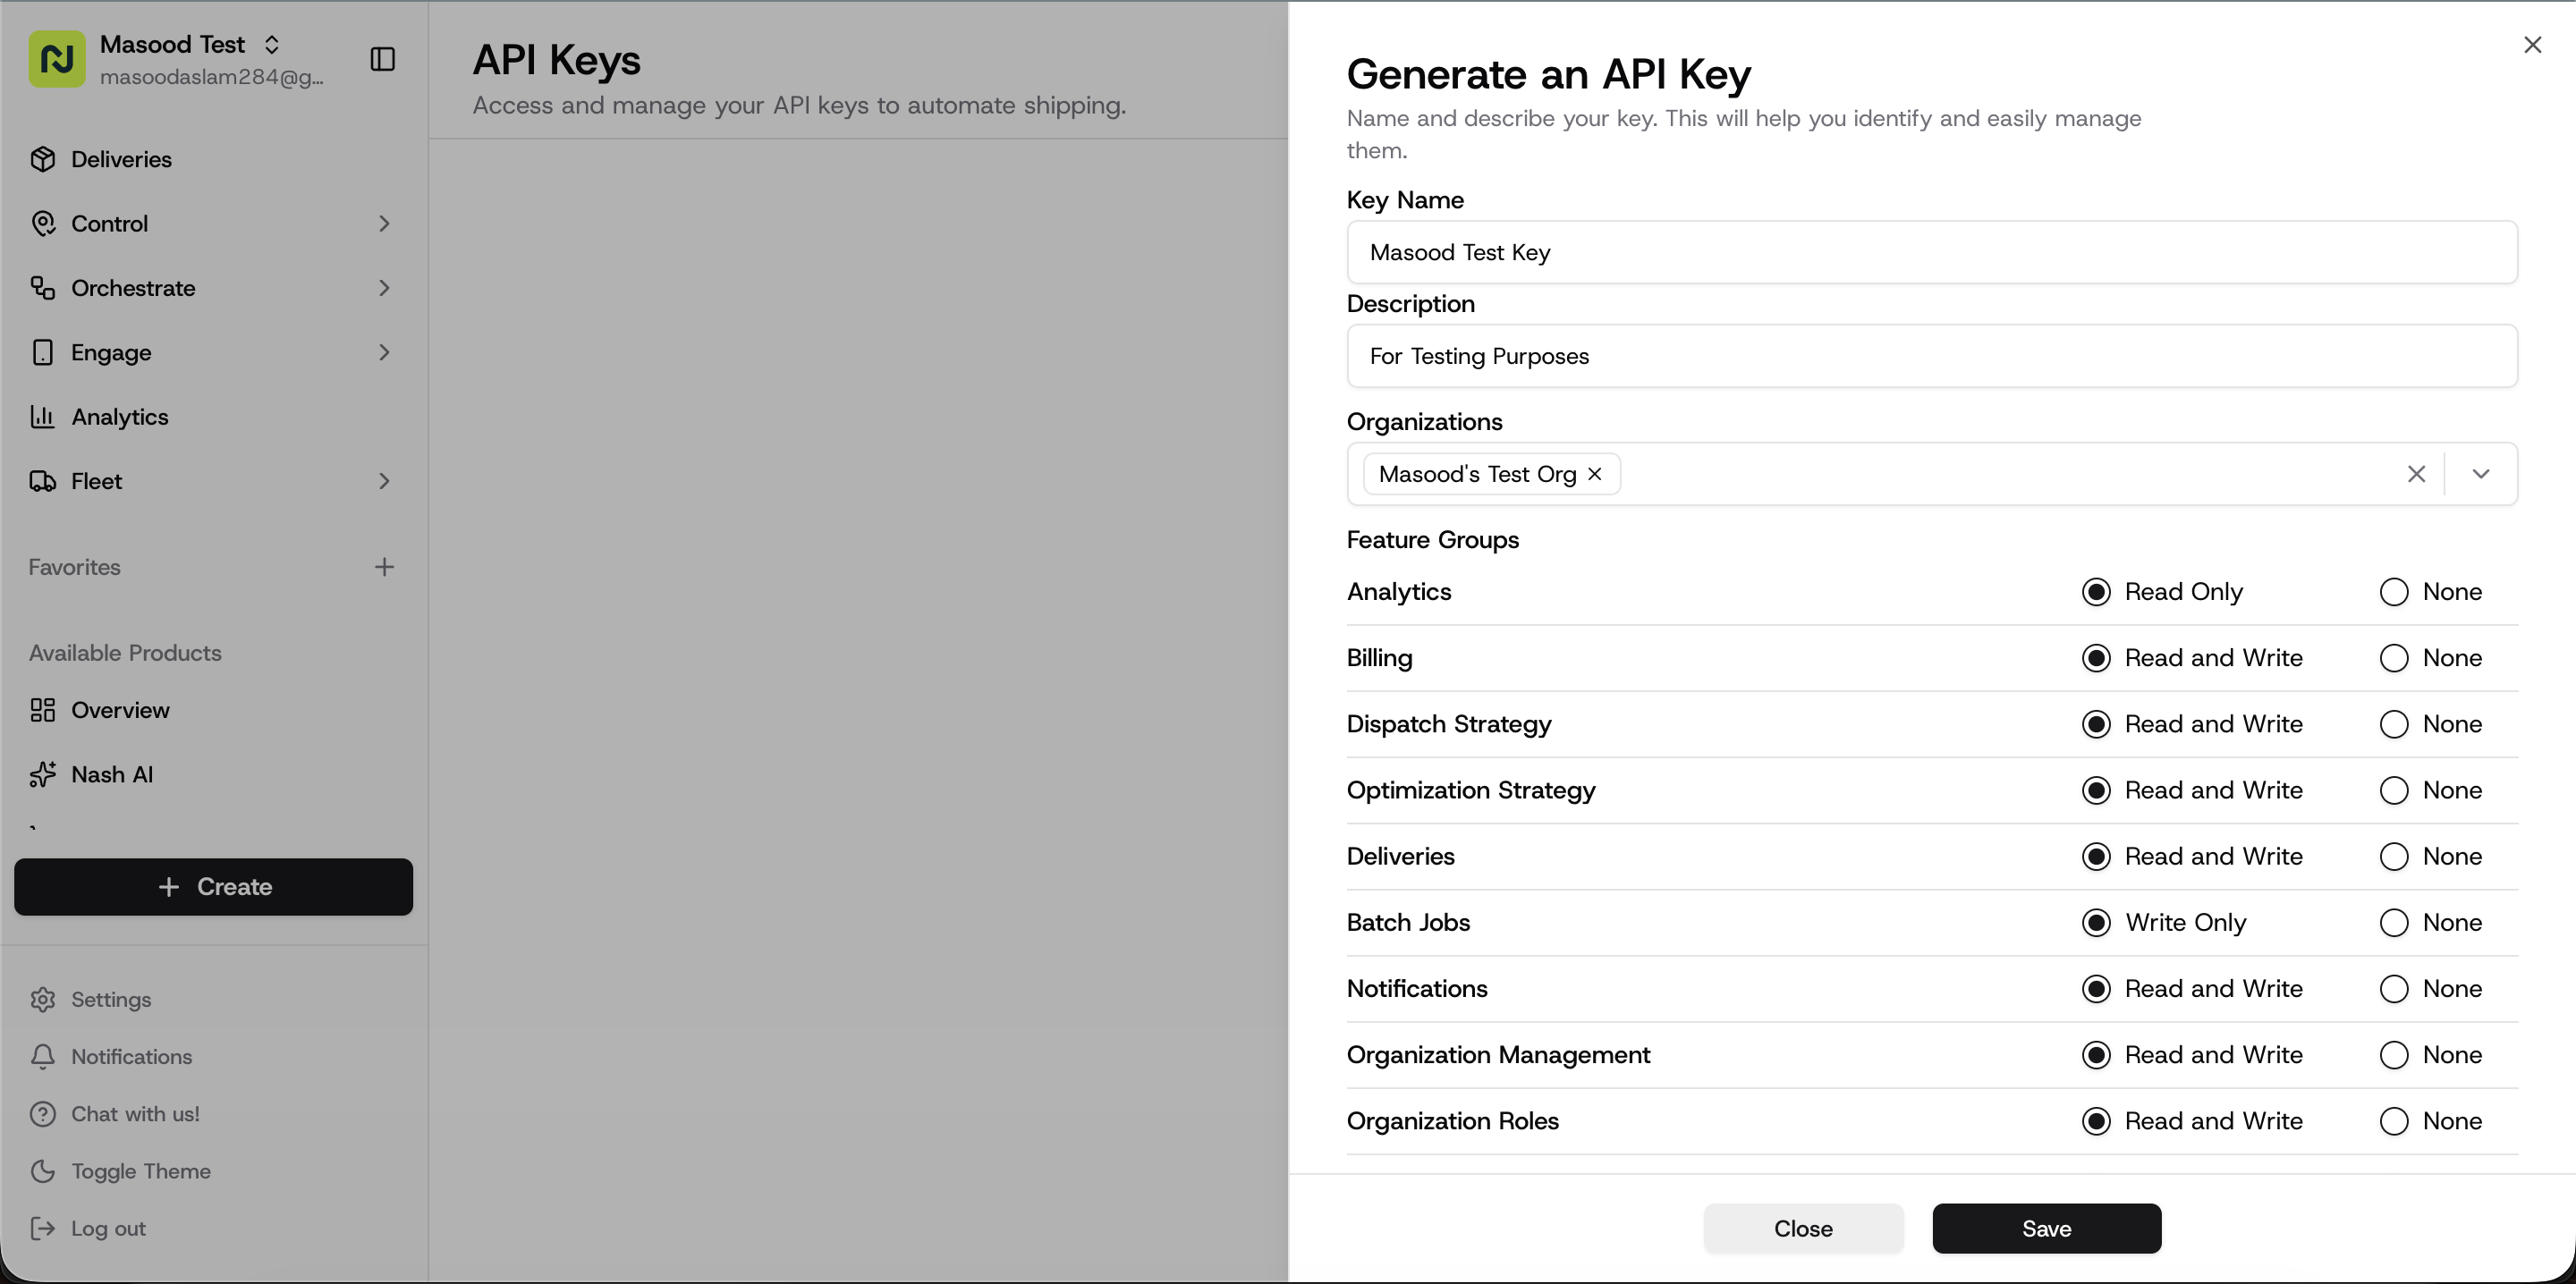Expand the Control menu chevron
2576x1284 pixels.
(384, 224)
